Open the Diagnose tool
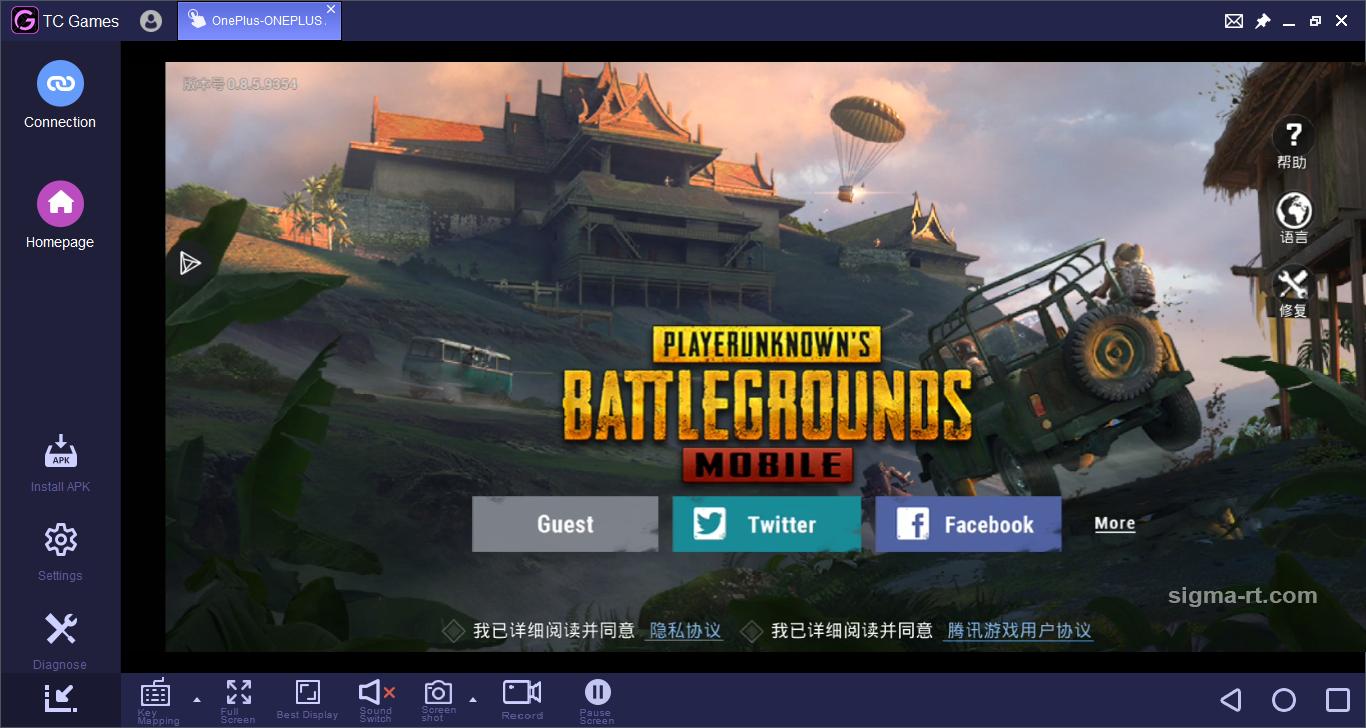This screenshot has width=1366, height=728. (x=60, y=640)
